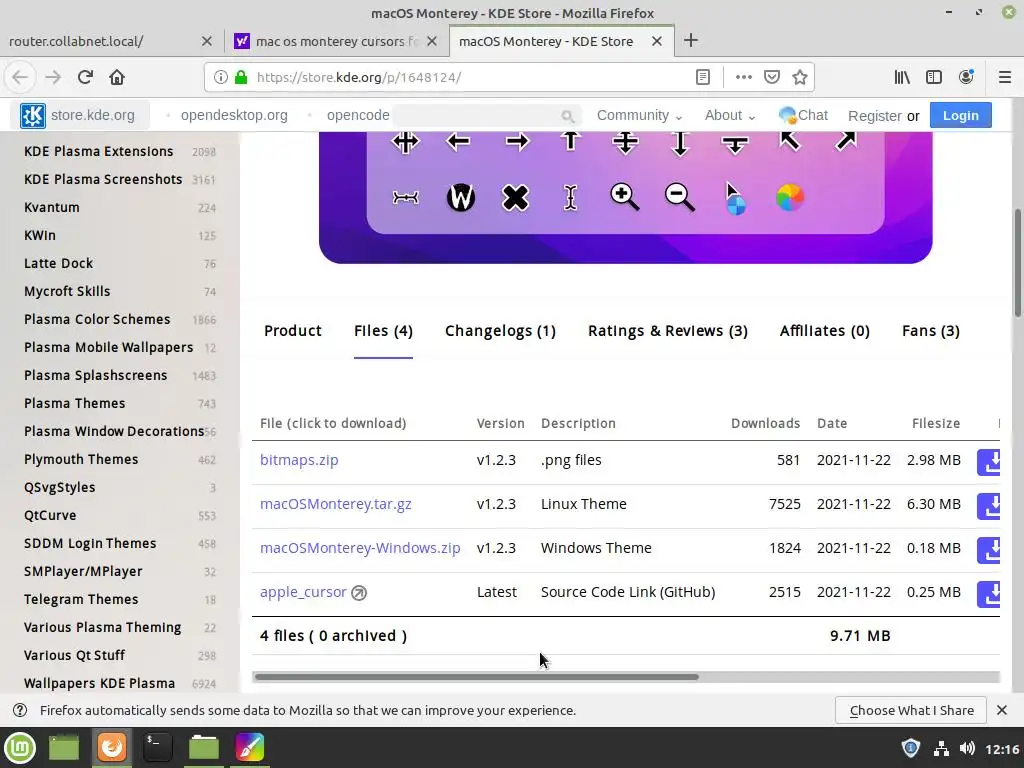Click the Register link
The height and width of the screenshot is (768, 1024).
coord(874,116)
